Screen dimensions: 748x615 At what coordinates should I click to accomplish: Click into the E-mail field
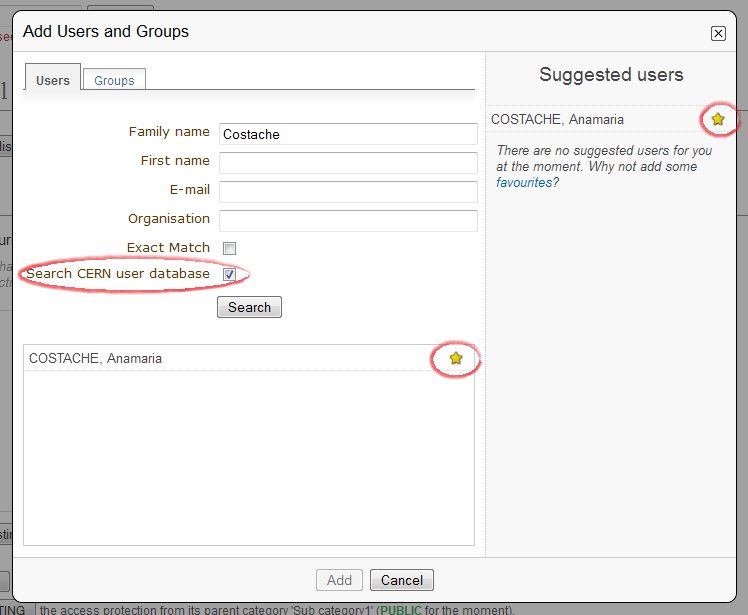(x=347, y=192)
